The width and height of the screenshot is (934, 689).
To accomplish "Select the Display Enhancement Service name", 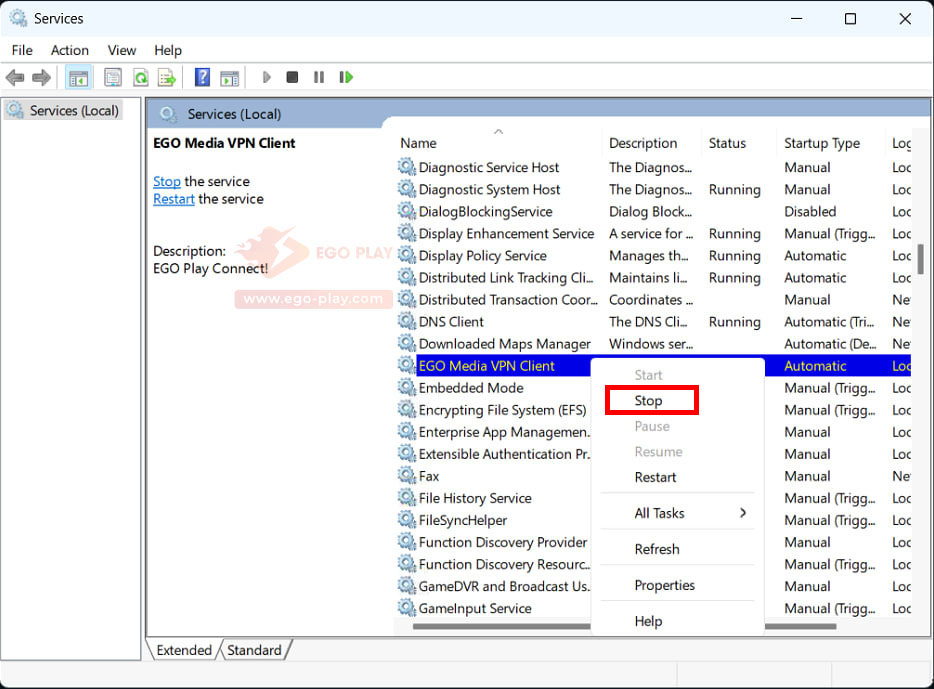I will (x=506, y=233).
